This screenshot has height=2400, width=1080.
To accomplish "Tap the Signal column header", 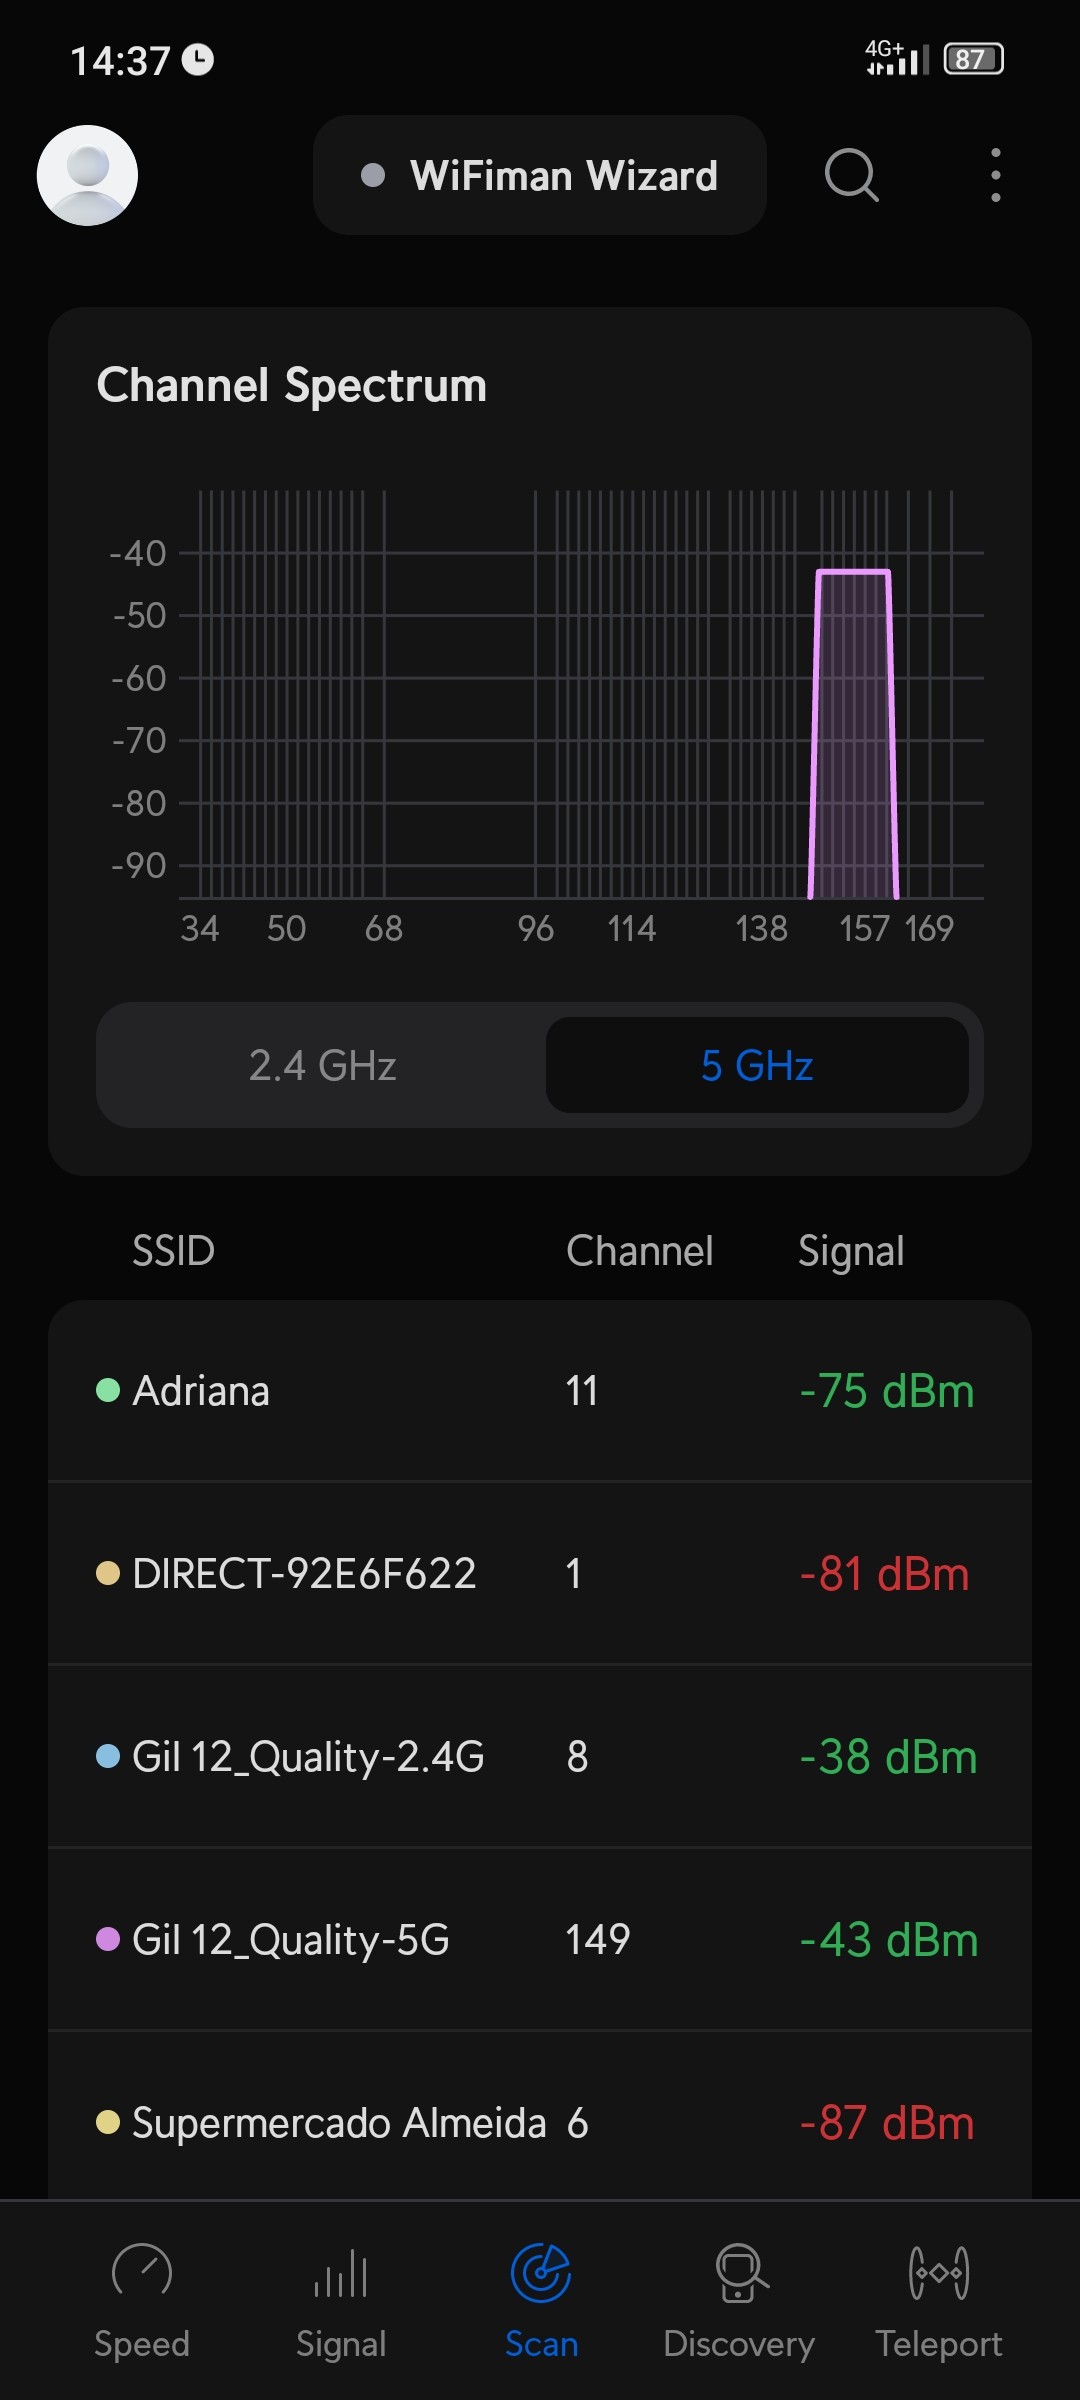I will (x=851, y=1251).
